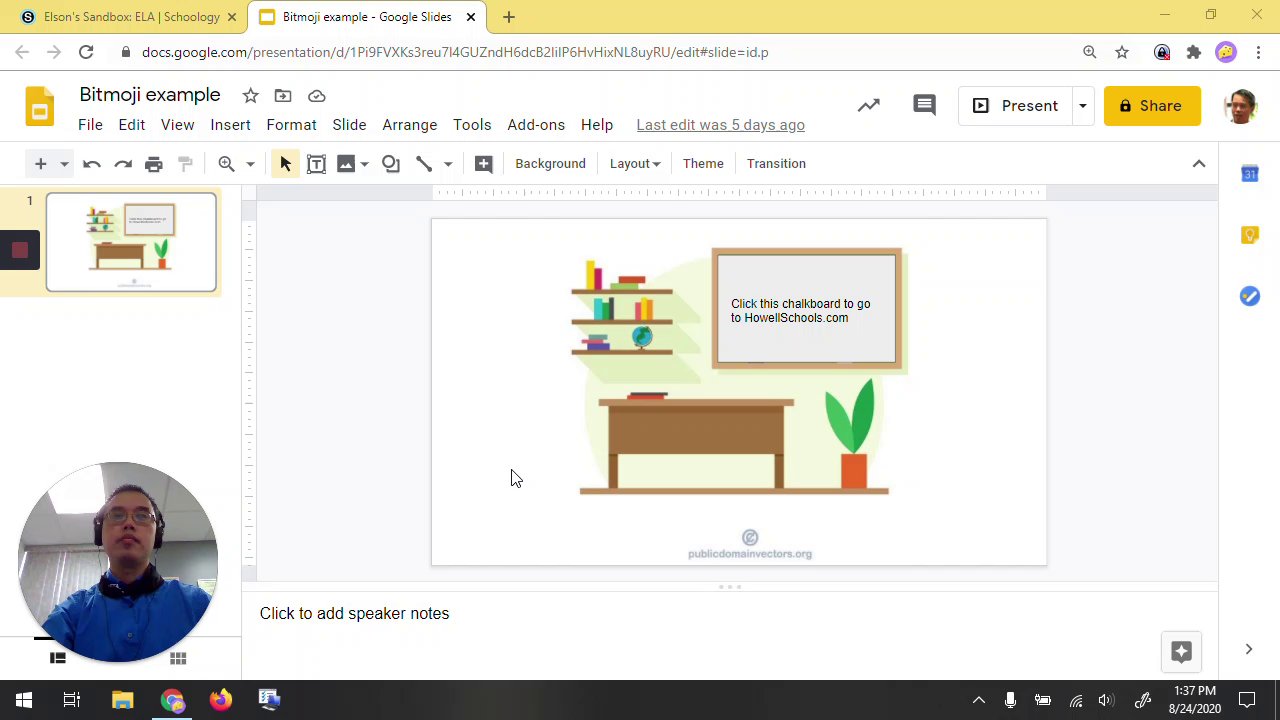Choose the Select cursor tool
Screen dimensions: 1280x720
[x=285, y=163]
